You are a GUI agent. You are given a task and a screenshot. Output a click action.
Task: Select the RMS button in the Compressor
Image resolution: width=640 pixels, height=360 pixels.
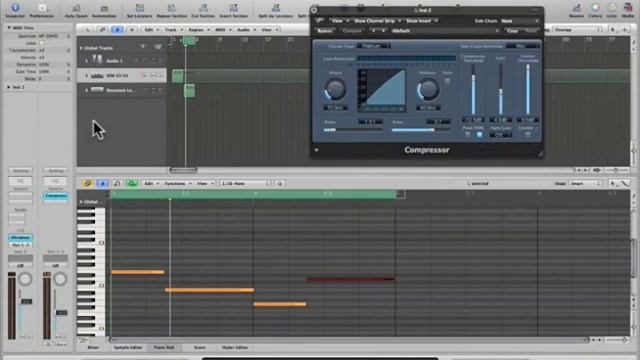click(480, 134)
